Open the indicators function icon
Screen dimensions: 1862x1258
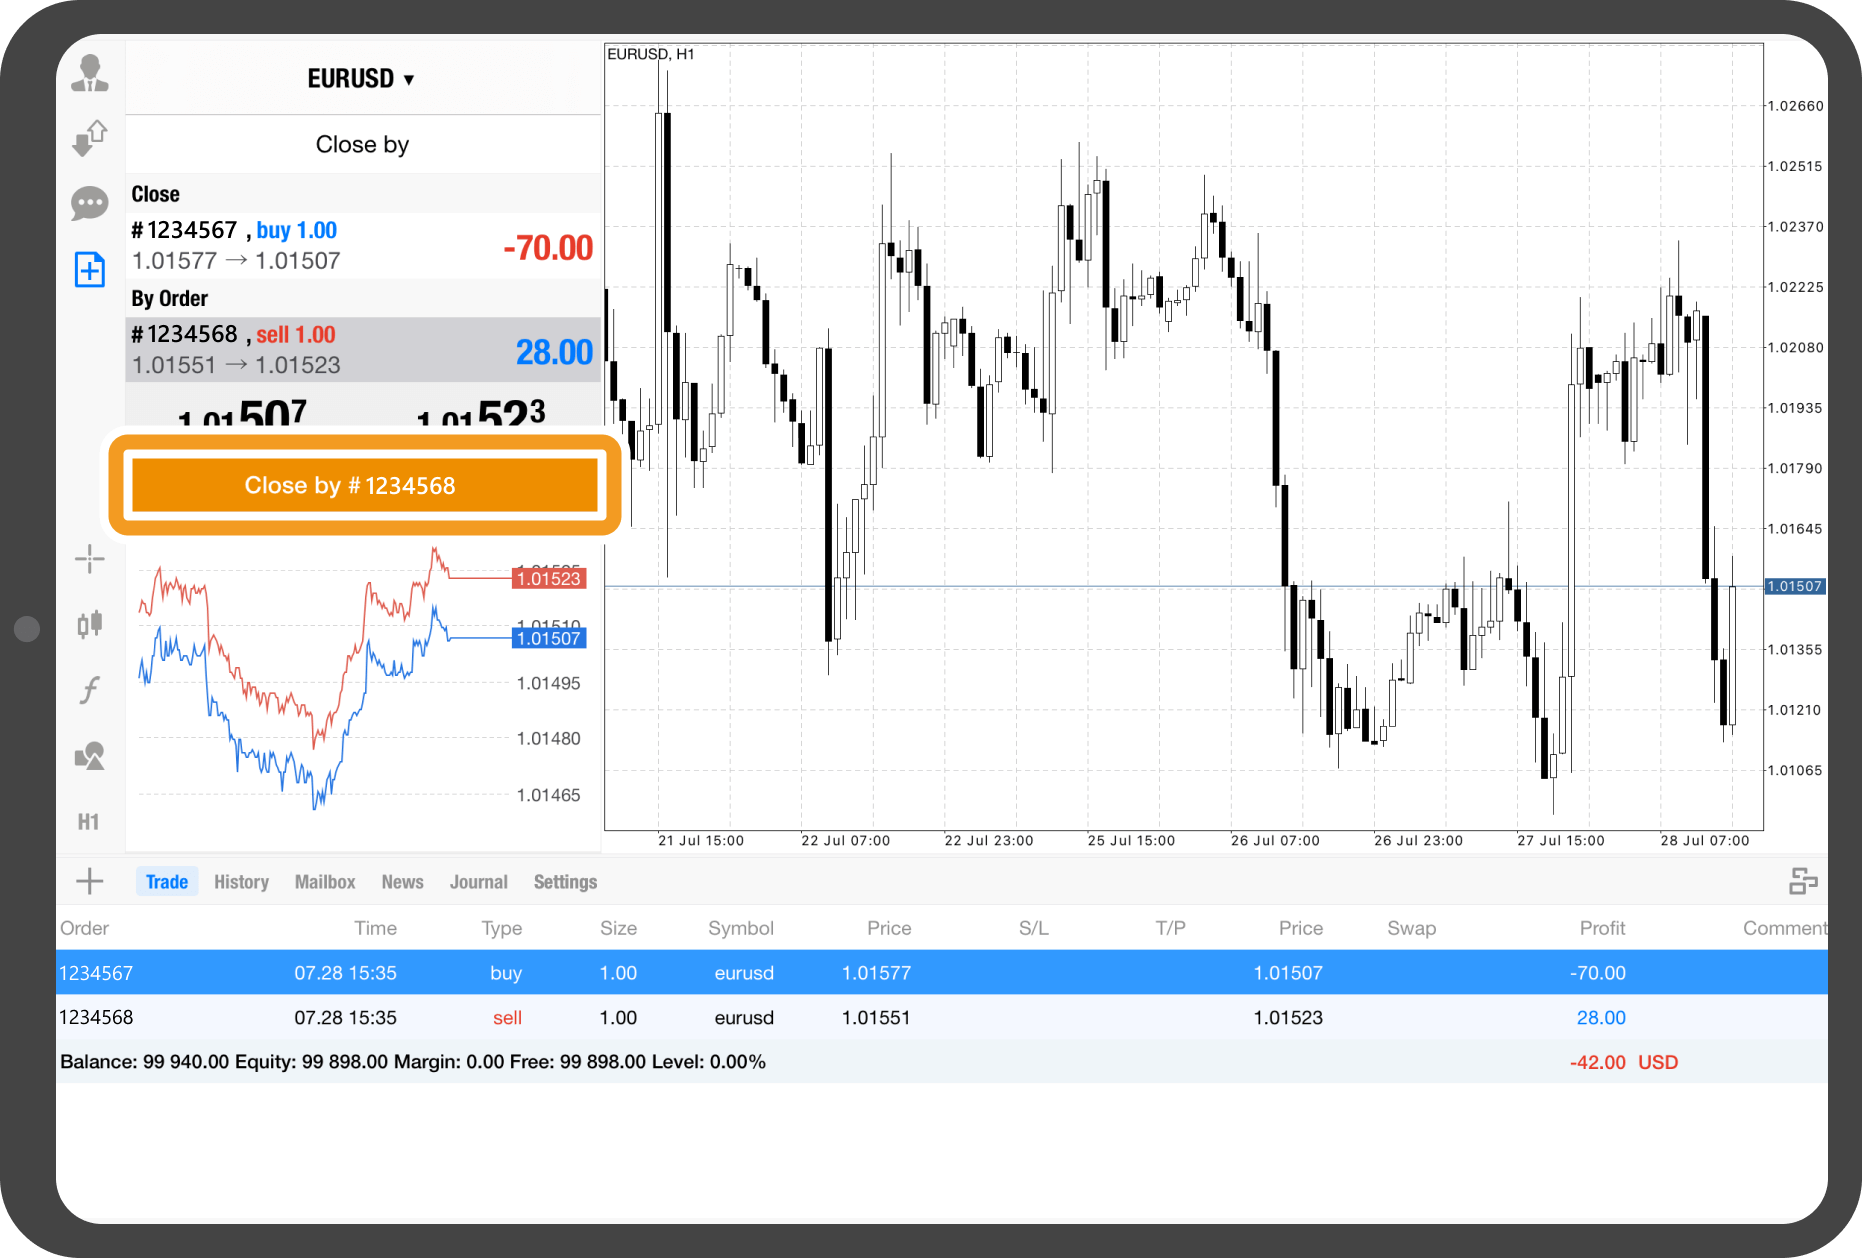90,690
